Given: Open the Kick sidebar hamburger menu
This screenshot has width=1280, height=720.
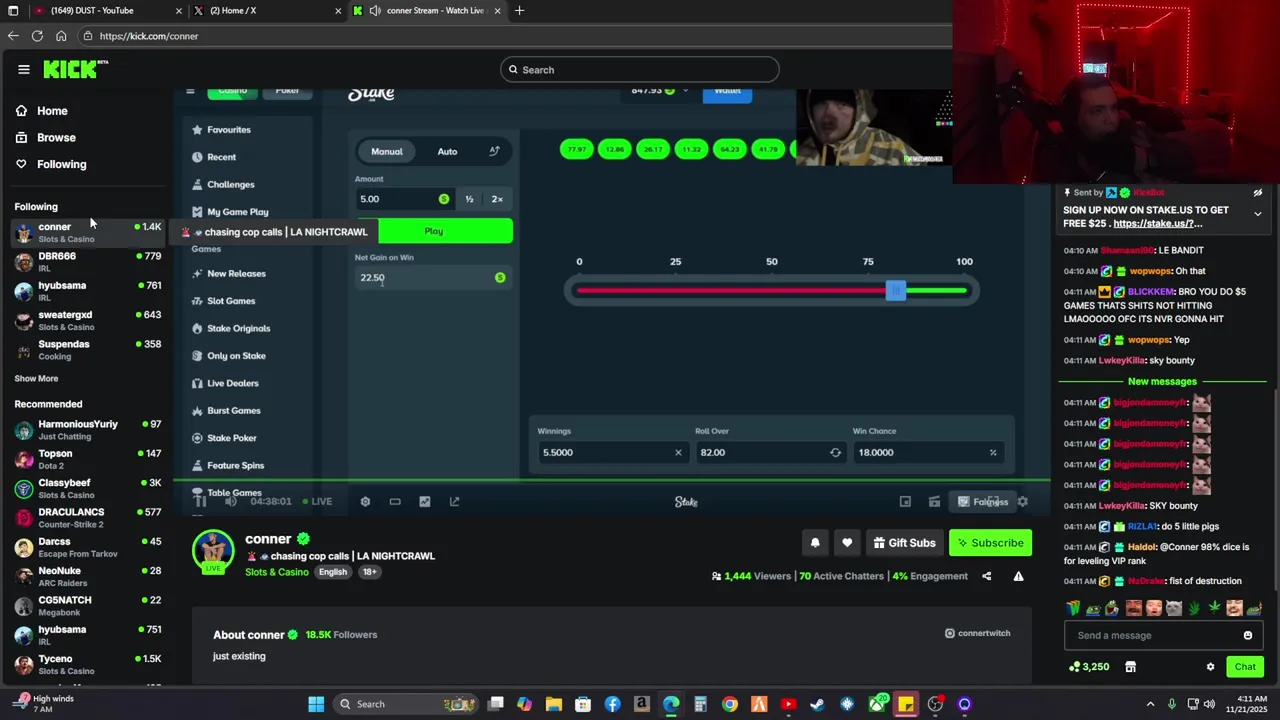Looking at the screenshot, I should (x=24, y=69).
